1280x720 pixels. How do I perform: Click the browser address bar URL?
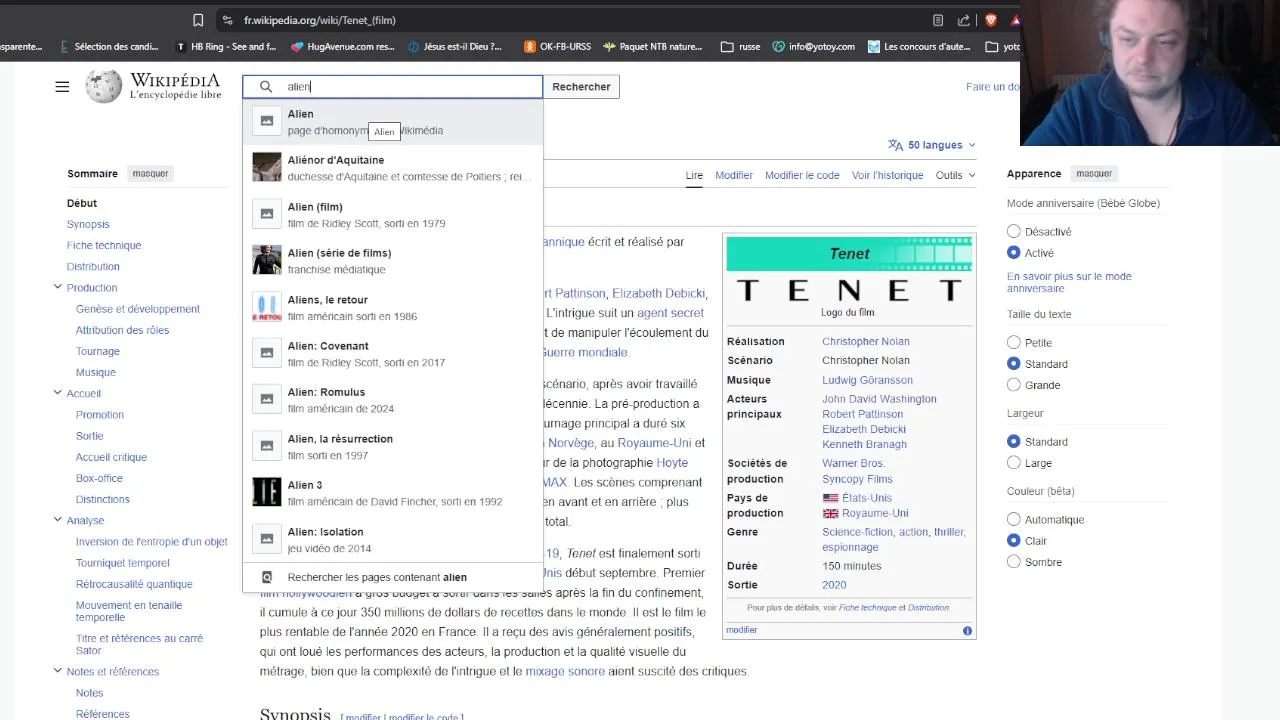320,20
